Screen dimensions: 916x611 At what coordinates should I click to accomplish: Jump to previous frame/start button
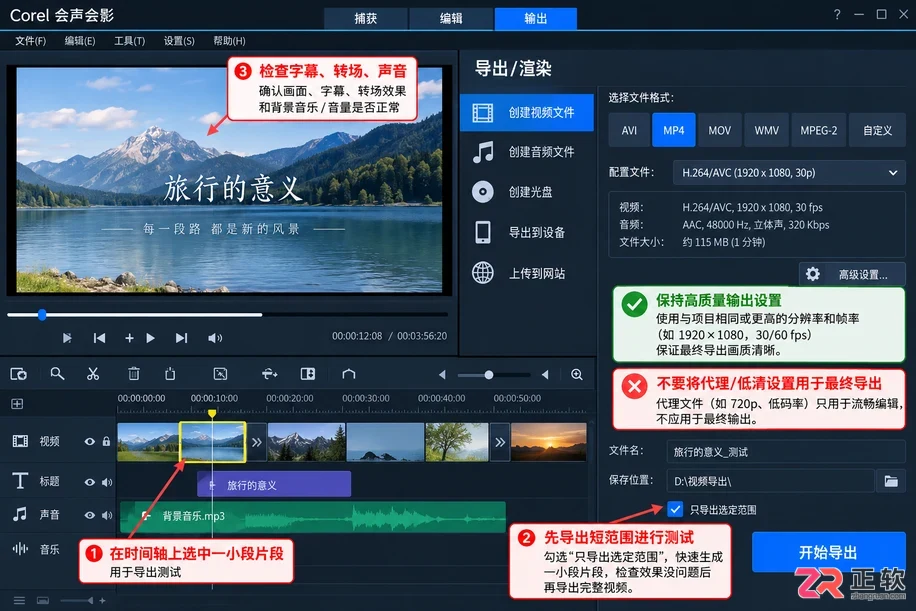[99, 338]
